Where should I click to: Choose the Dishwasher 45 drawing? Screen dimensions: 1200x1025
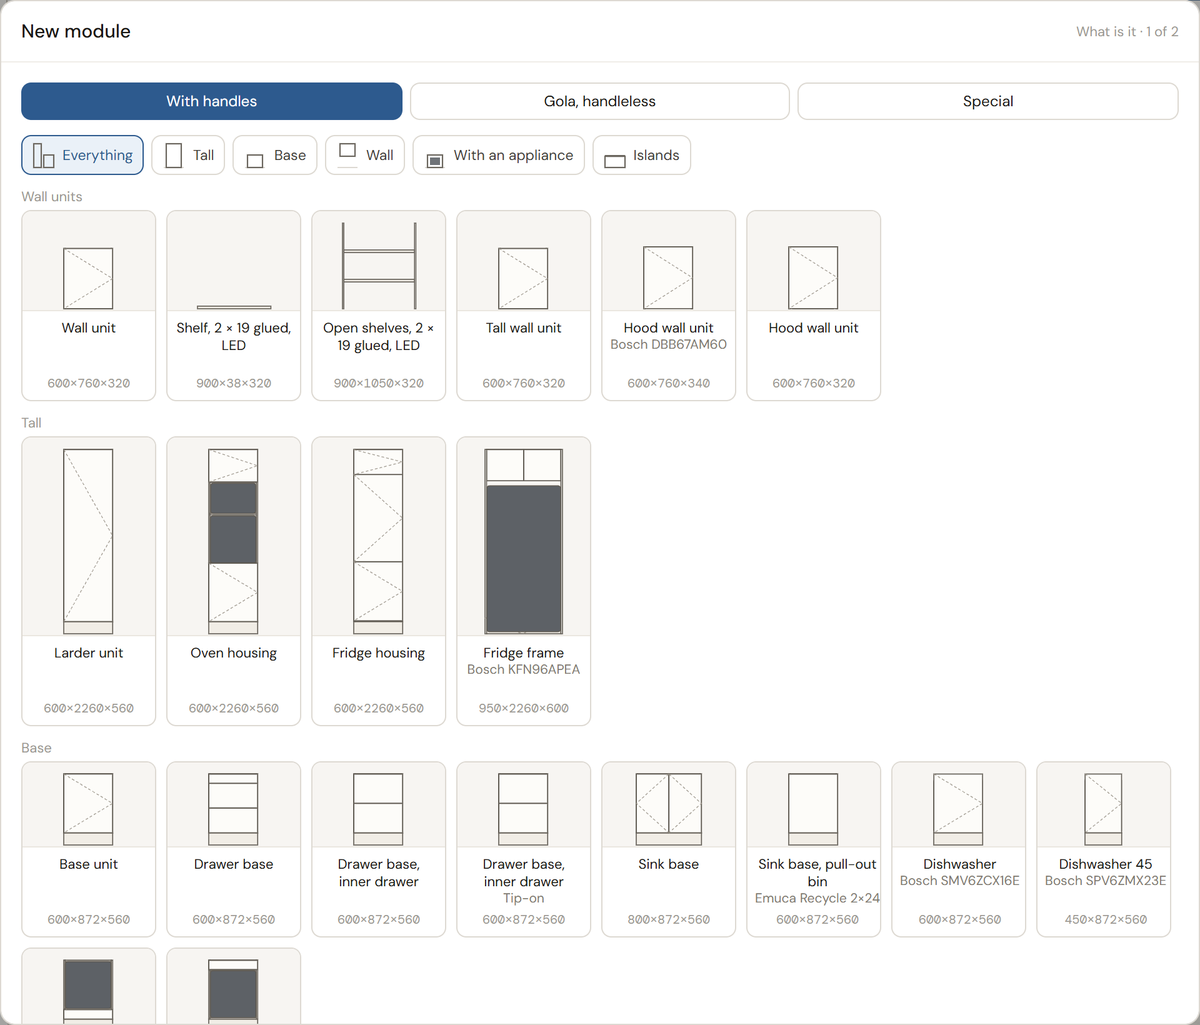click(1103, 809)
